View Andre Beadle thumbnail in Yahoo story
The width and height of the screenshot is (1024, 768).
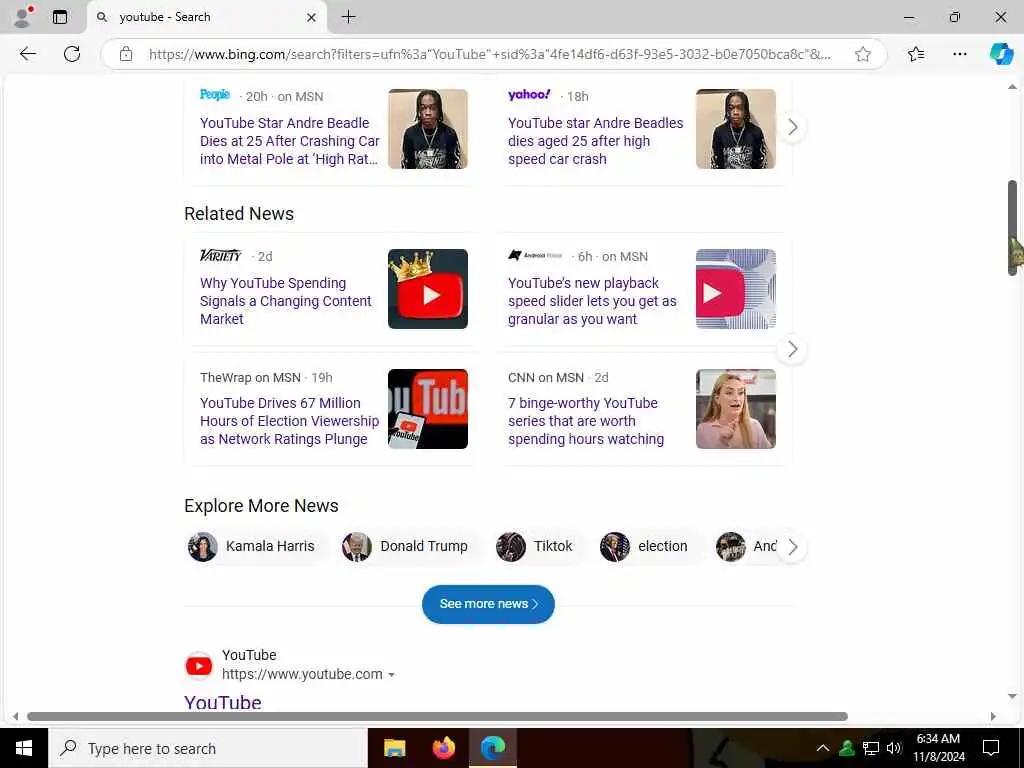point(736,129)
